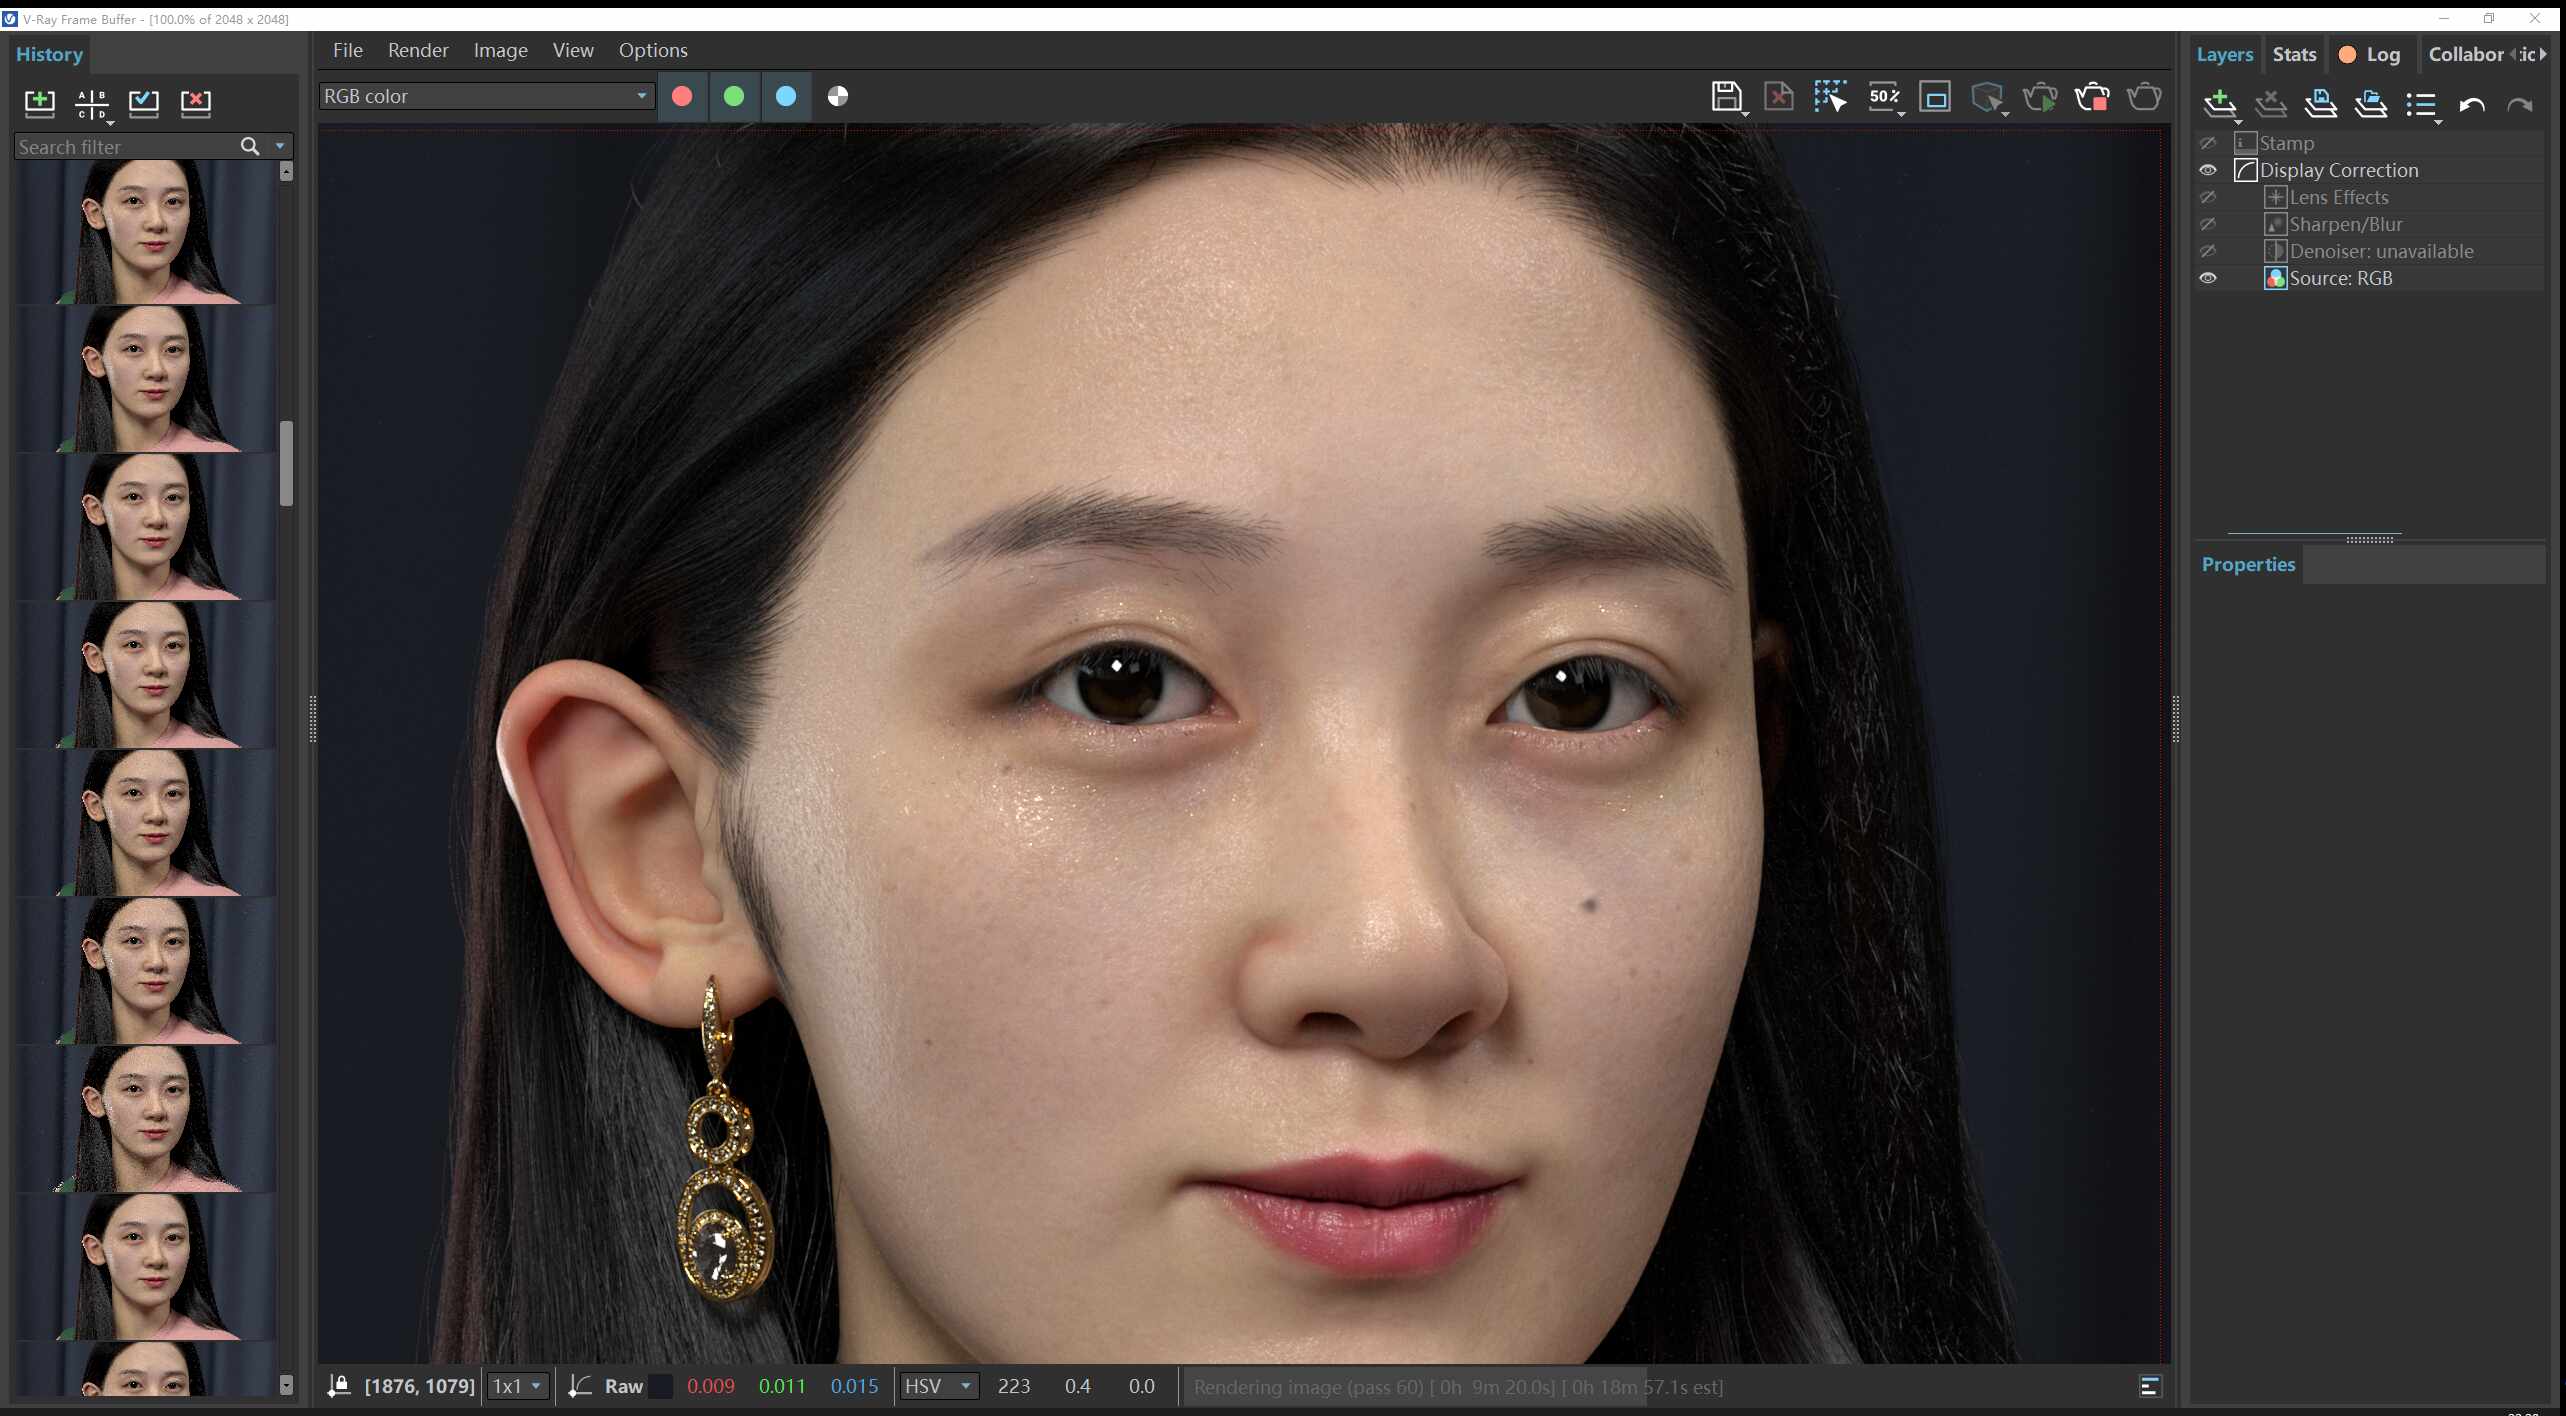The image size is (2566, 1416).
Task: Open the Render menu
Action: coord(418,50)
